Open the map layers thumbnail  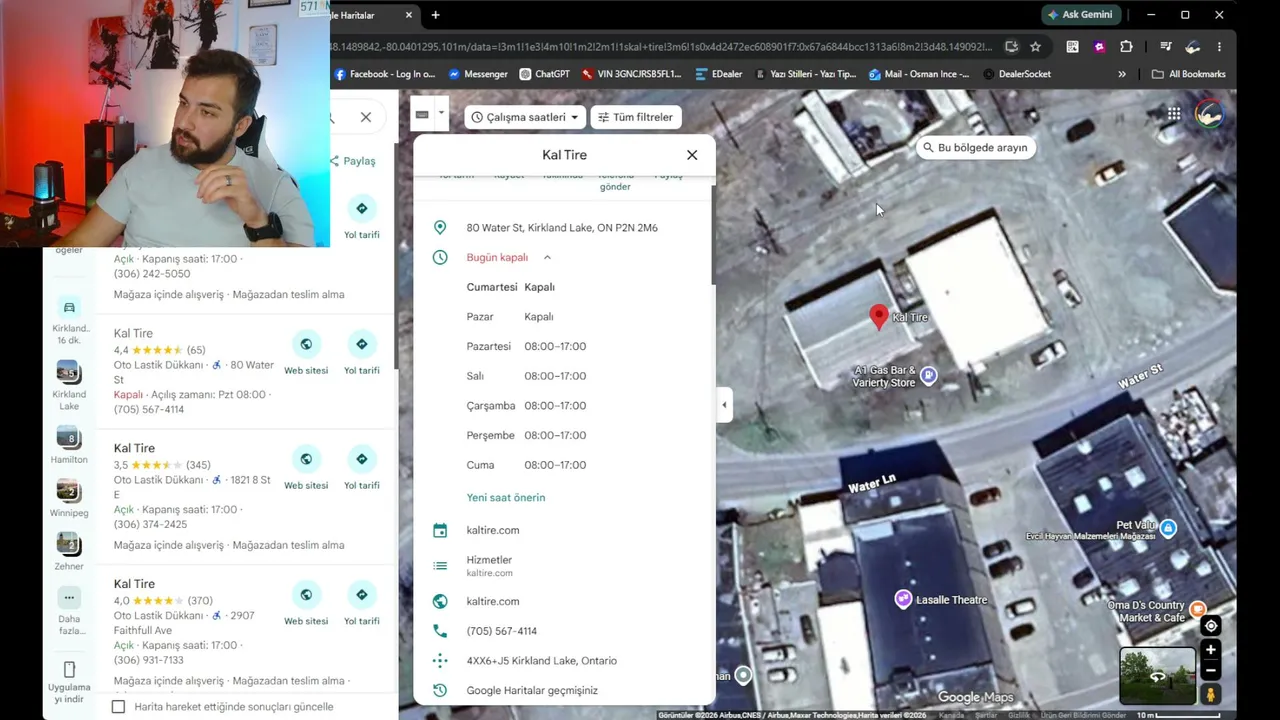pos(1157,677)
